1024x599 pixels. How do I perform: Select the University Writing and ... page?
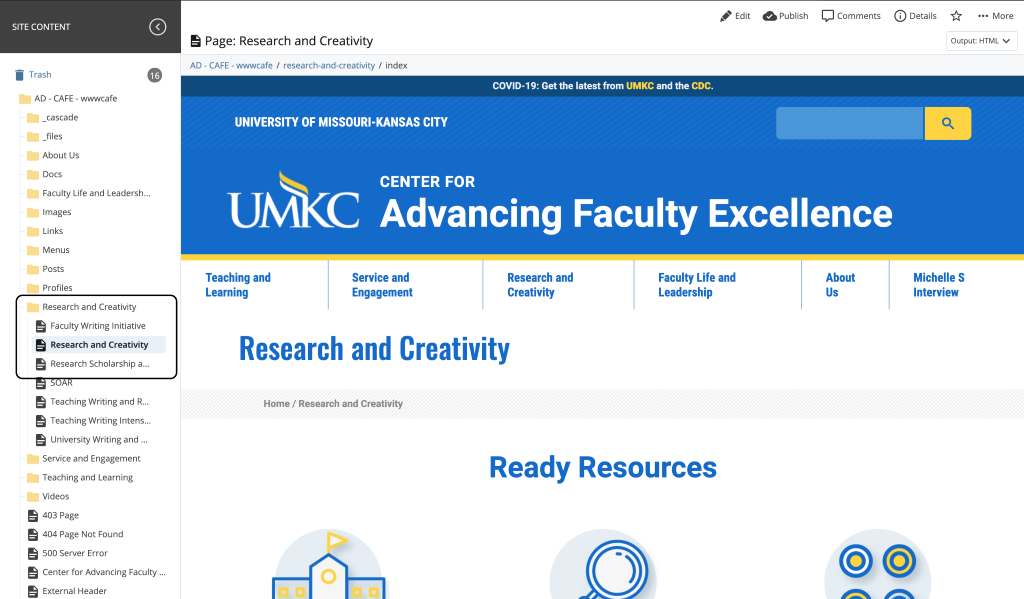[92, 440]
